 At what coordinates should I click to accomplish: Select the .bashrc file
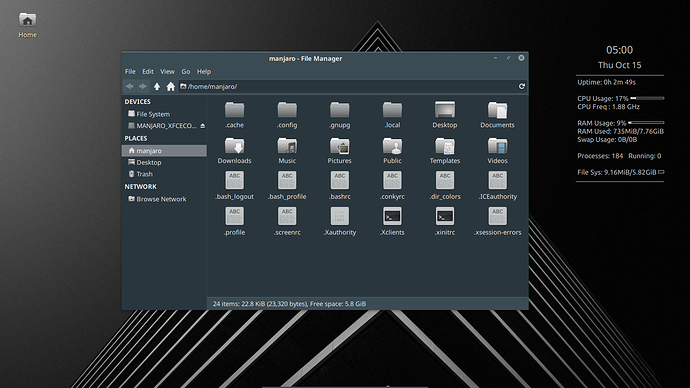339,186
